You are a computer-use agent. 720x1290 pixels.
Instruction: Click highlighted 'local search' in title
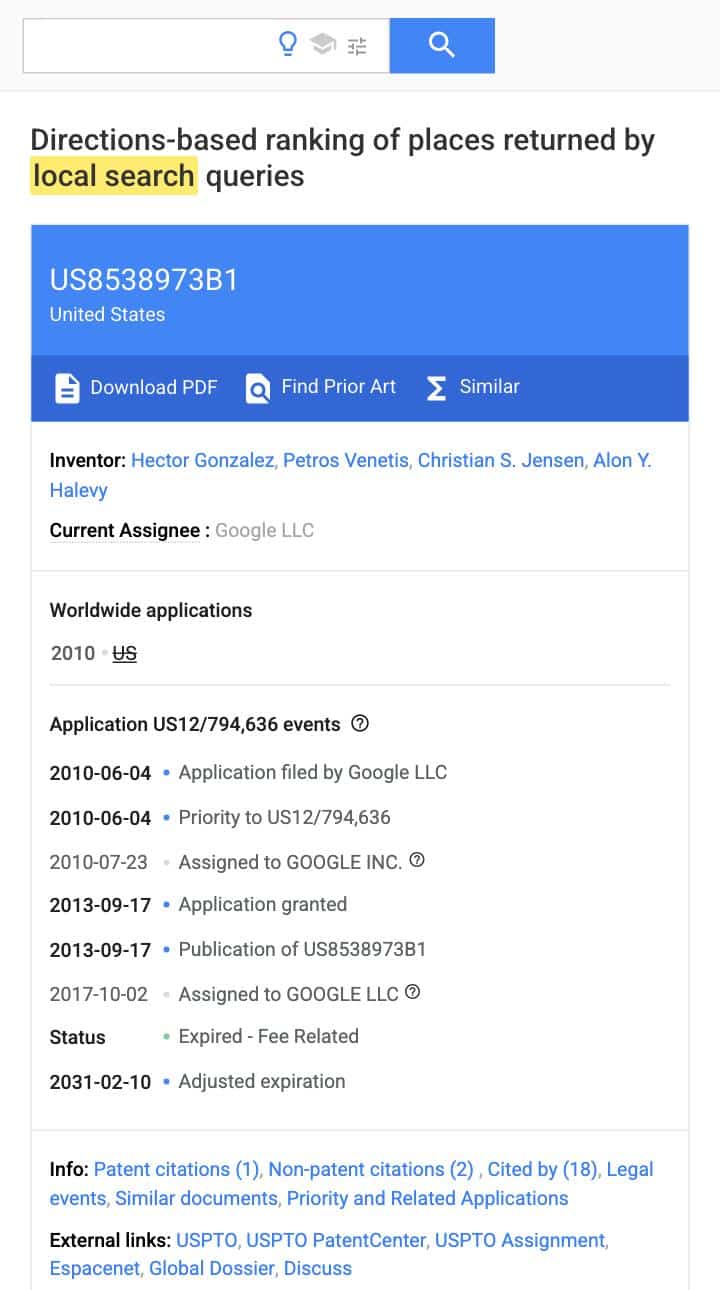[114, 176]
